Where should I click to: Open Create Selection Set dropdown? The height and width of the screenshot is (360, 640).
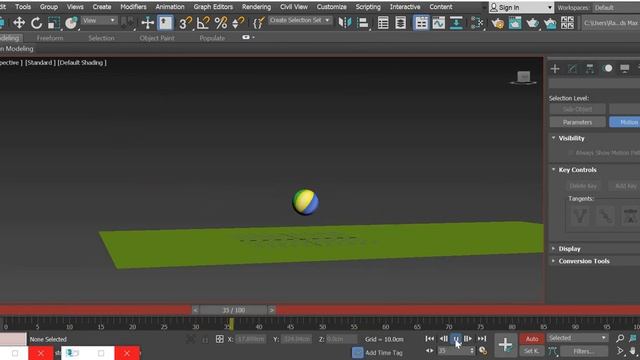click(299, 20)
